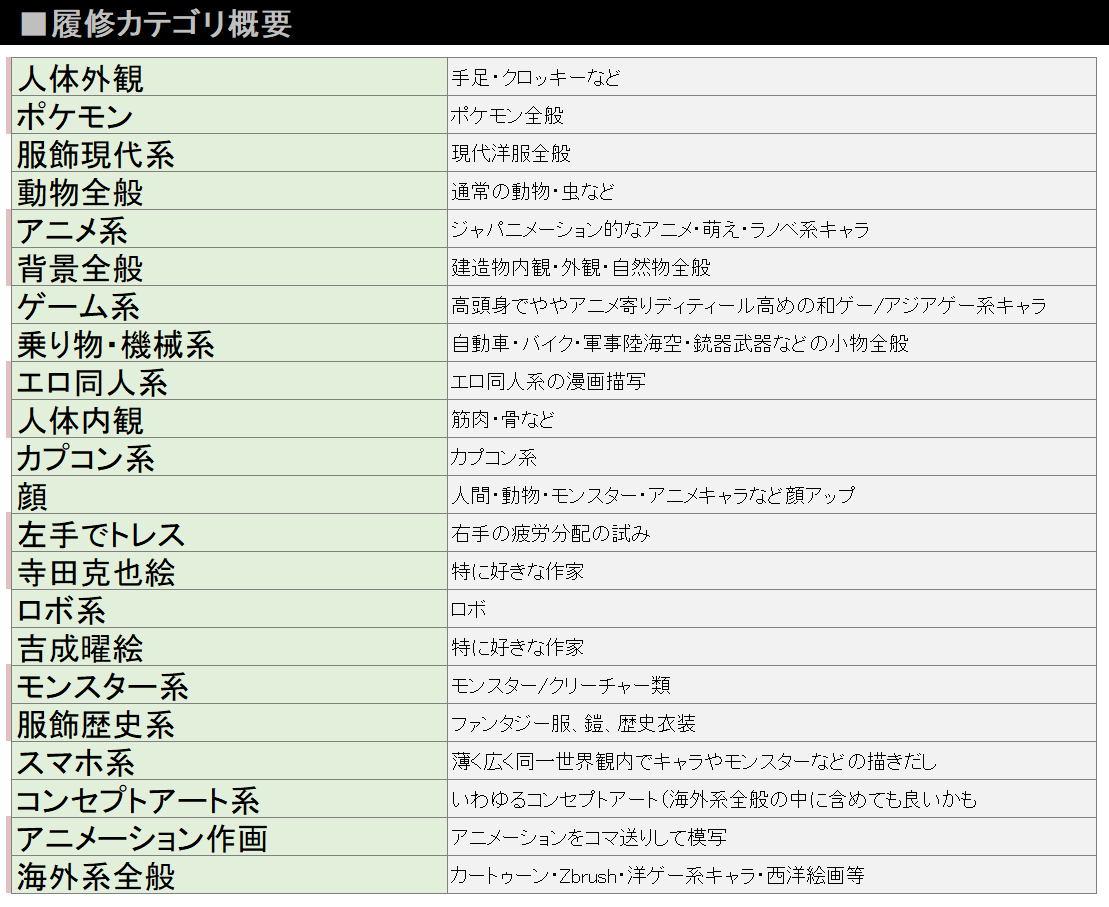This screenshot has width=1109, height=907.
Task: Select the 服飾現代系 category cell
Action: [x=229, y=153]
